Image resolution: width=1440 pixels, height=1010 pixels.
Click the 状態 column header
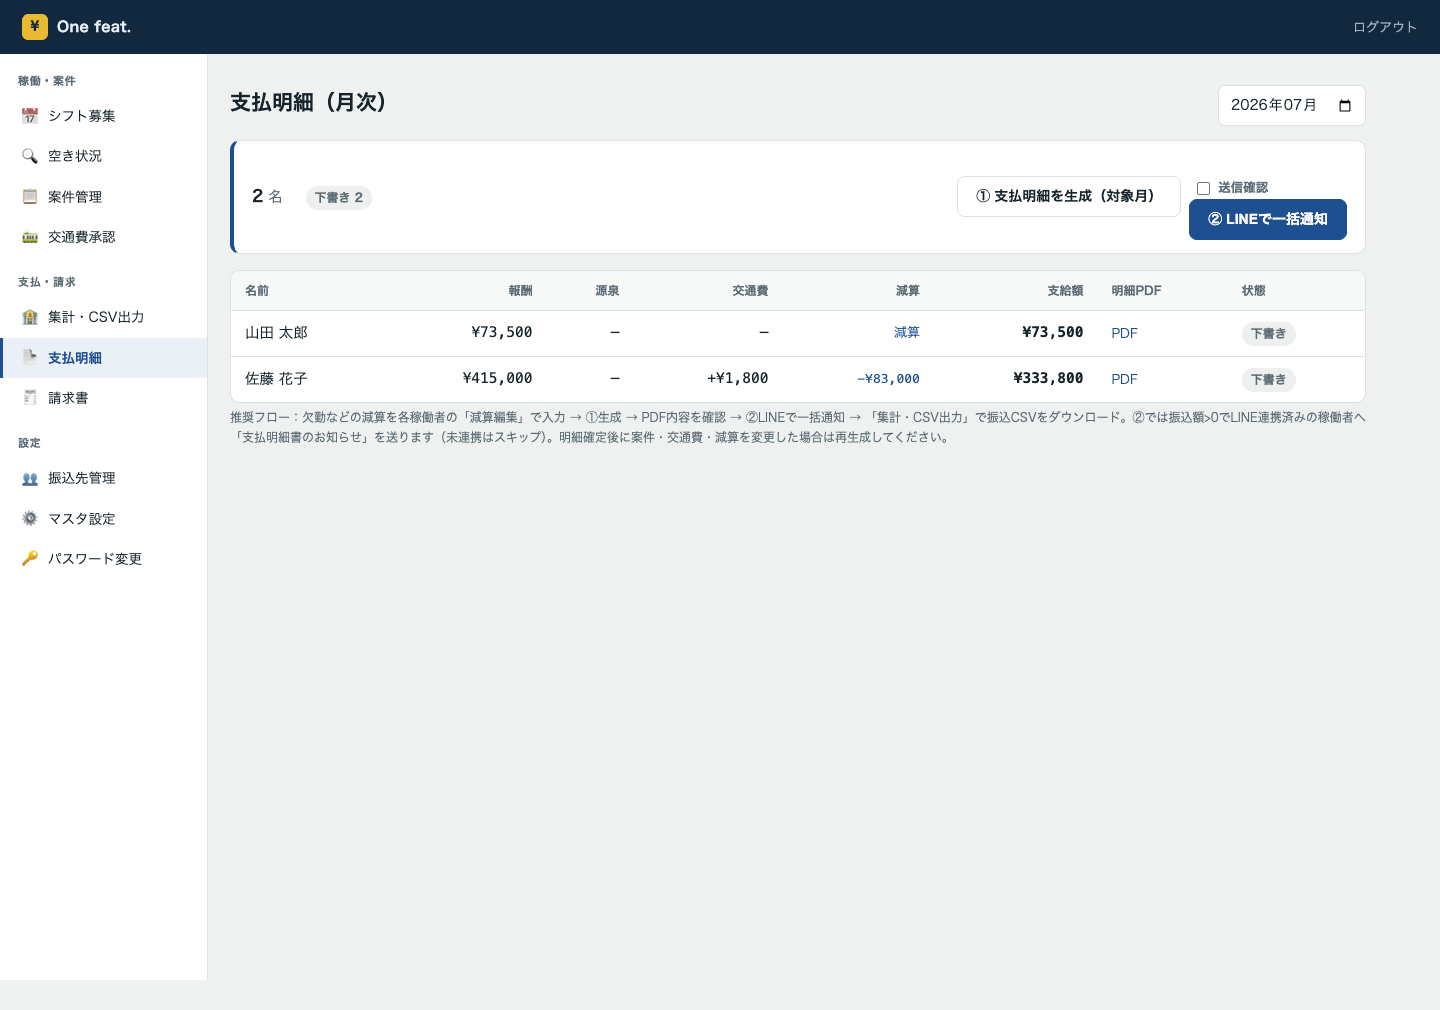1254,291
